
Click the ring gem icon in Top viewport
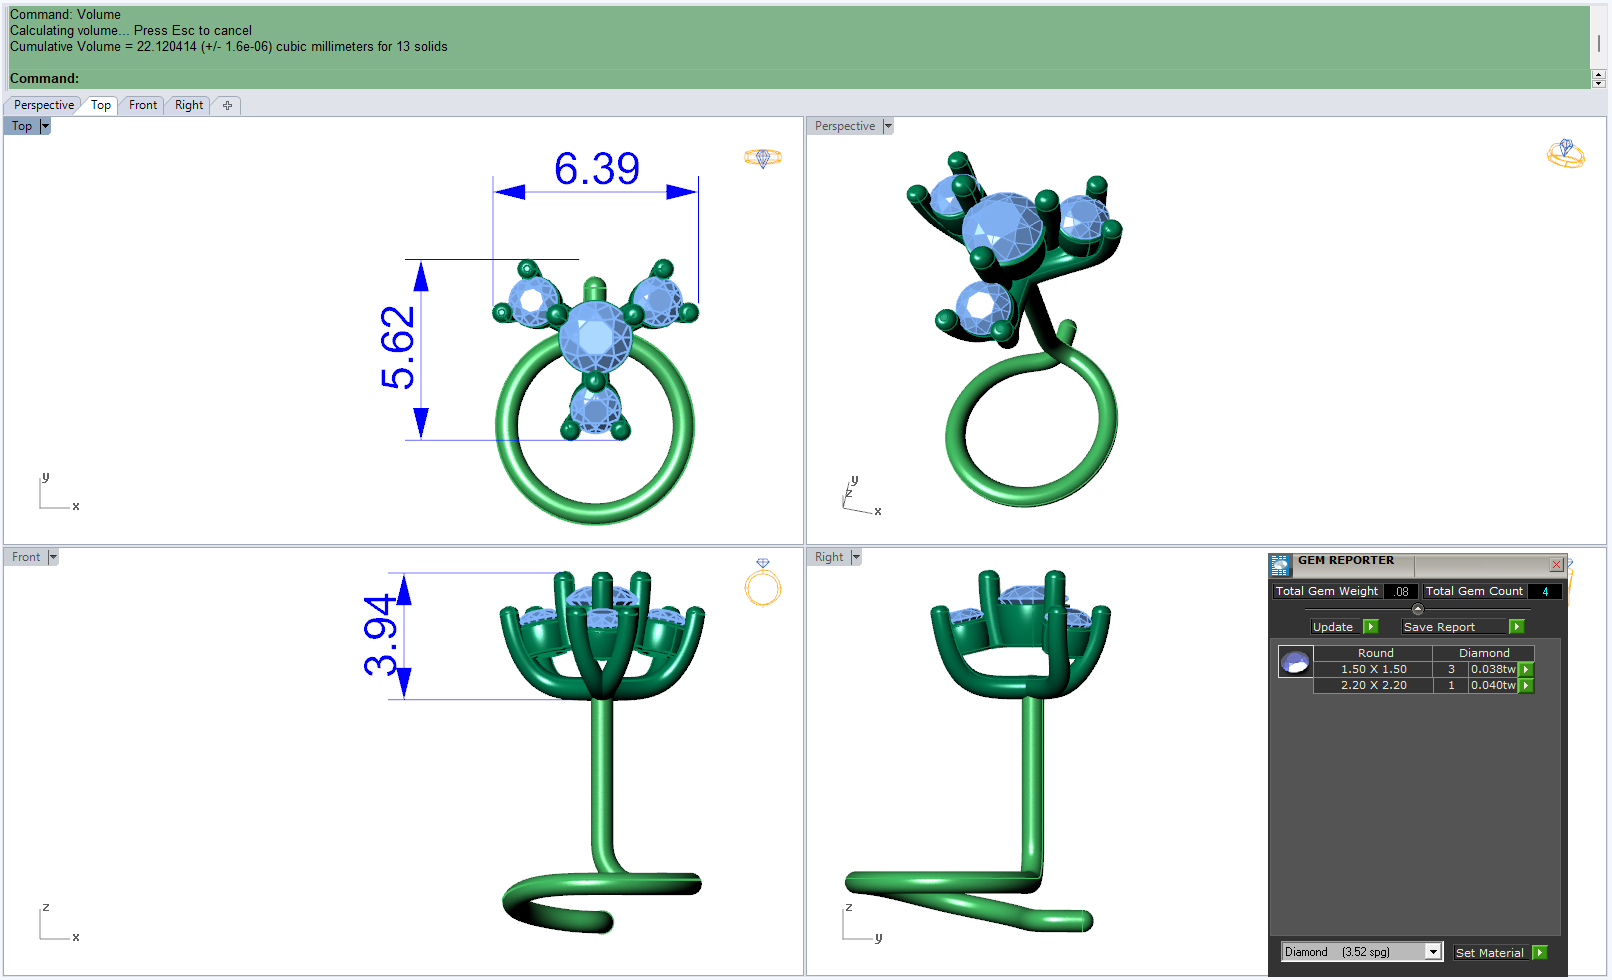click(x=763, y=158)
